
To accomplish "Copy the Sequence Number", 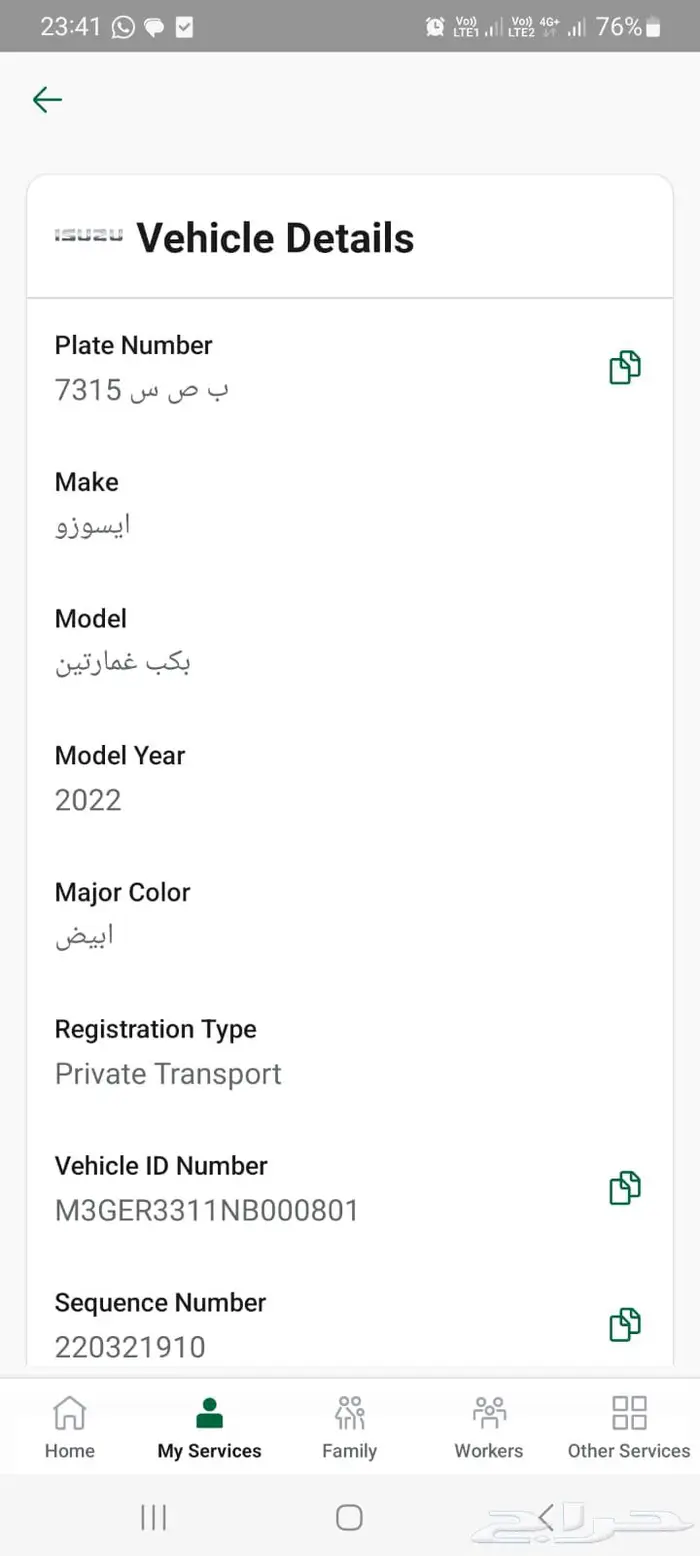I will pyautogui.click(x=625, y=1324).
